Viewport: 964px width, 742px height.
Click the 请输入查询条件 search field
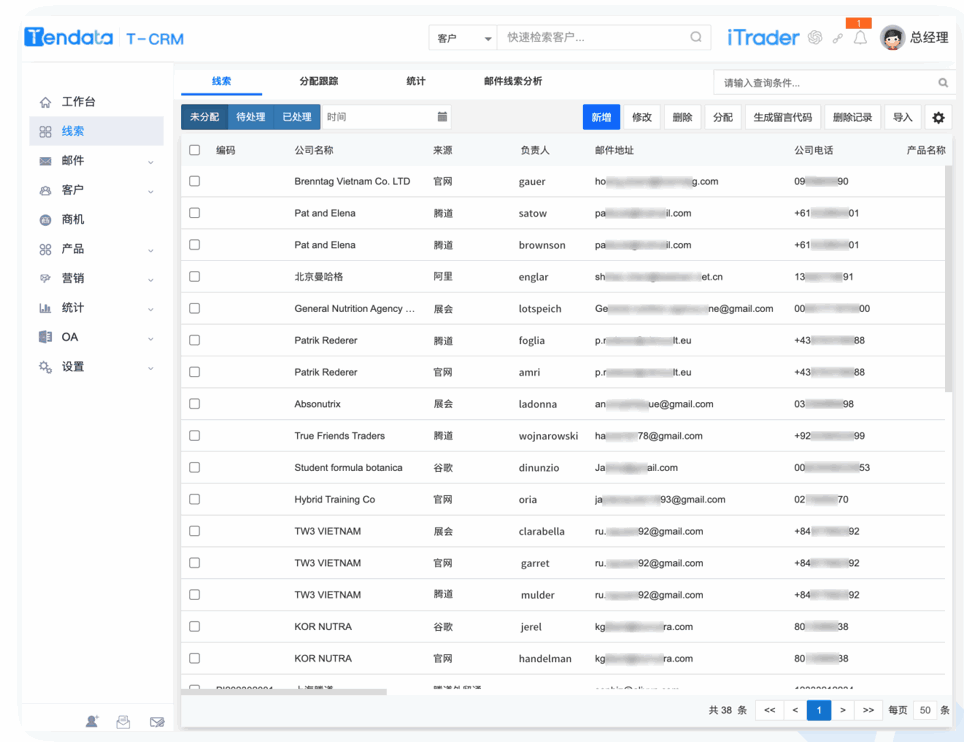820,82
